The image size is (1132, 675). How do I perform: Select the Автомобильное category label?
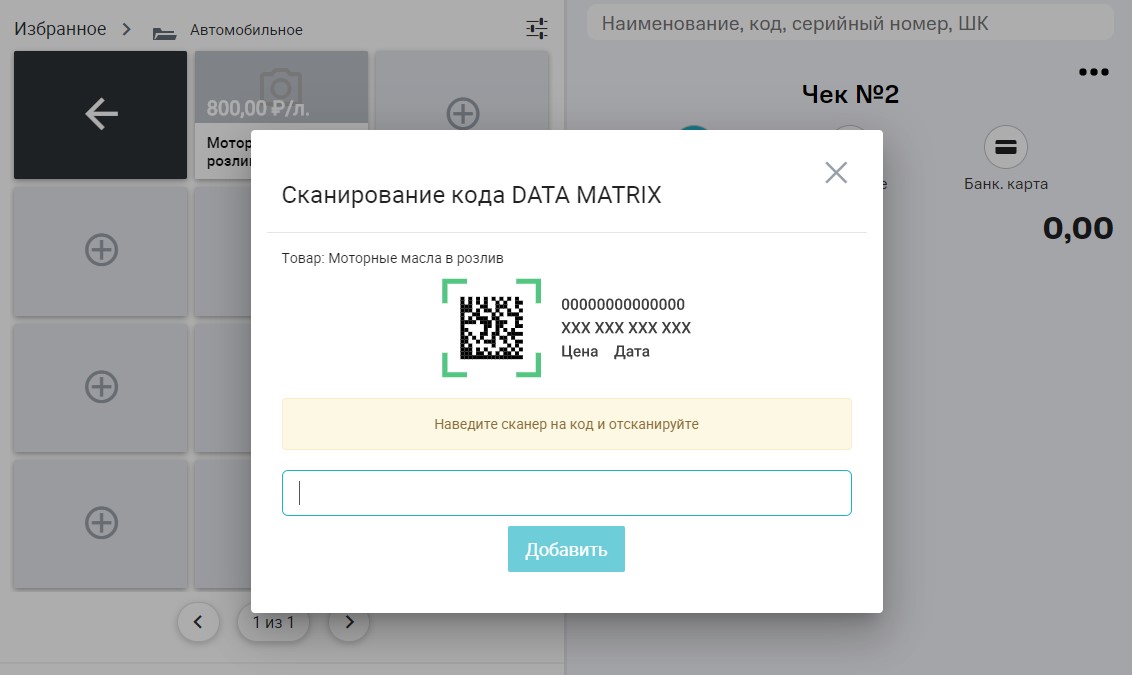(x=245, y=30)
